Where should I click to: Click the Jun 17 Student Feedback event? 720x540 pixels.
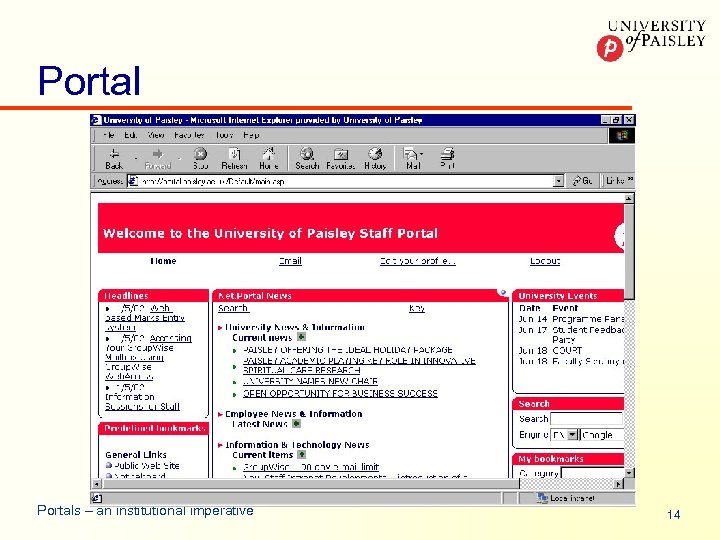571,334
